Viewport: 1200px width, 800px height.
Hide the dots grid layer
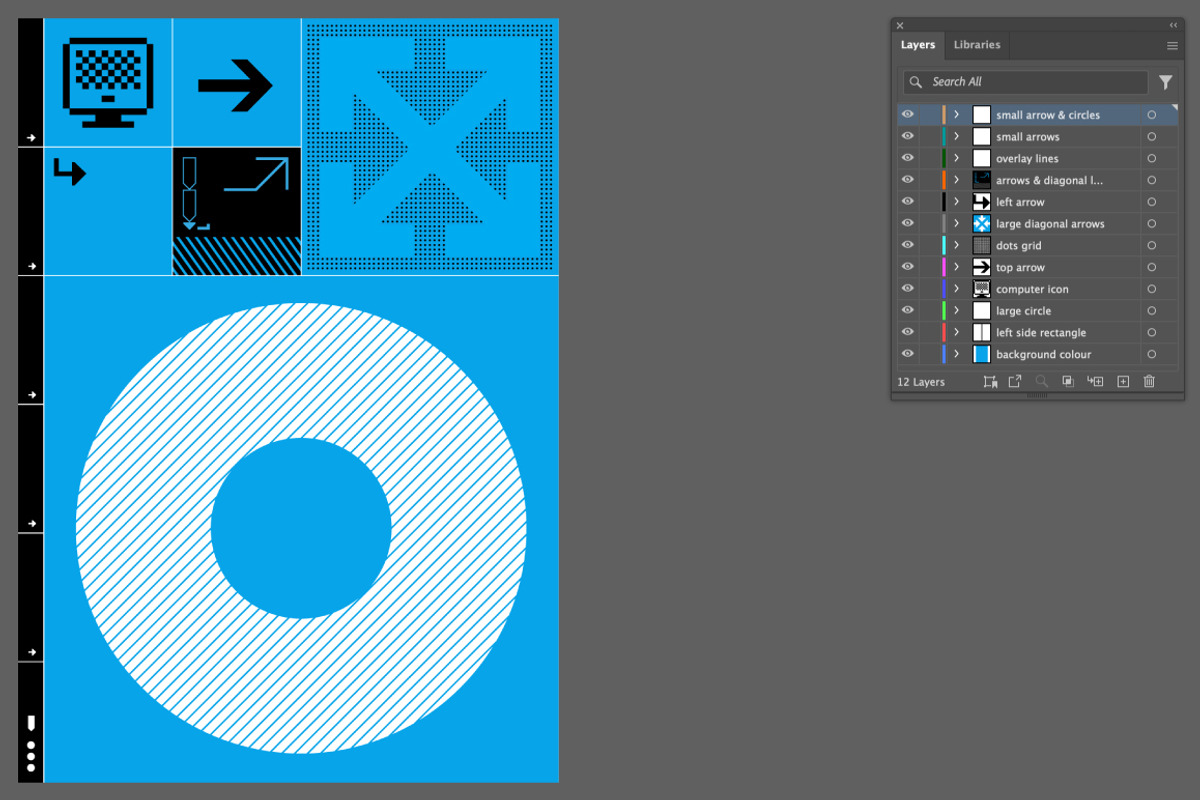click(908, 246)
